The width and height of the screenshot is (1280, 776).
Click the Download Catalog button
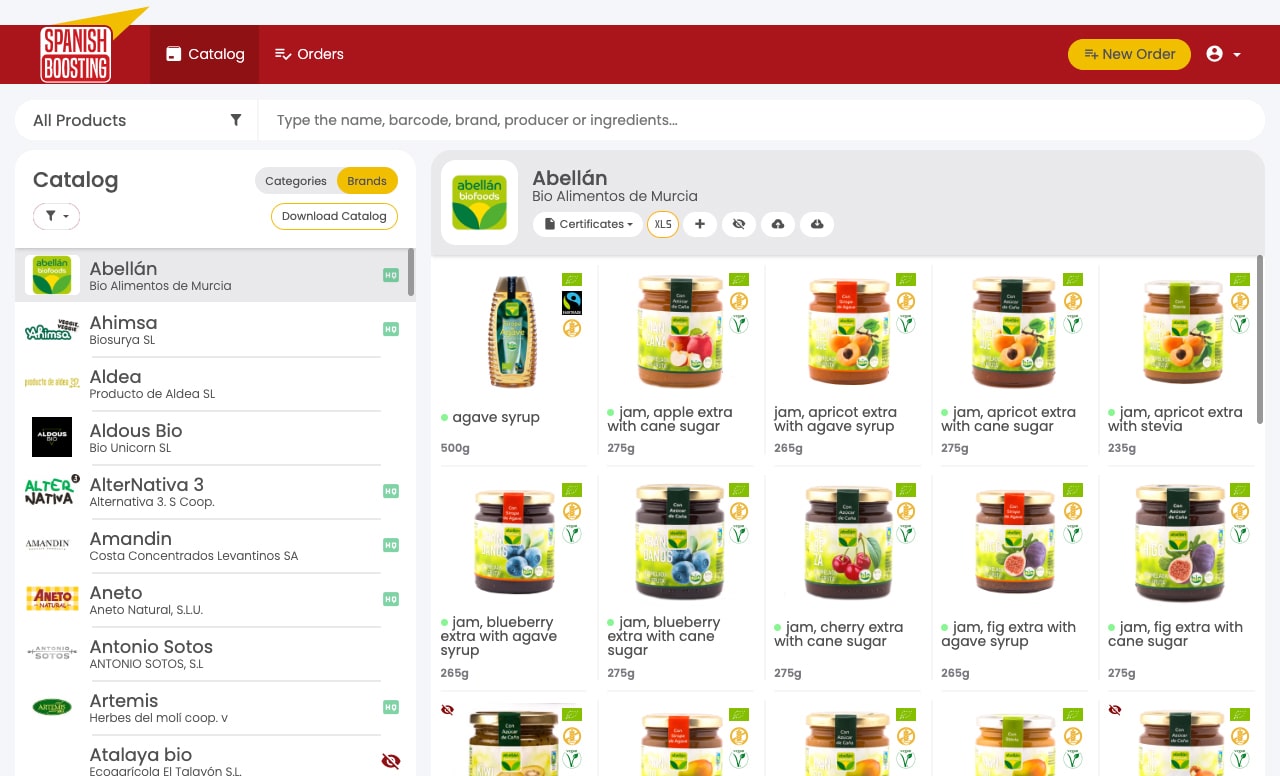(x=334, y=216)
